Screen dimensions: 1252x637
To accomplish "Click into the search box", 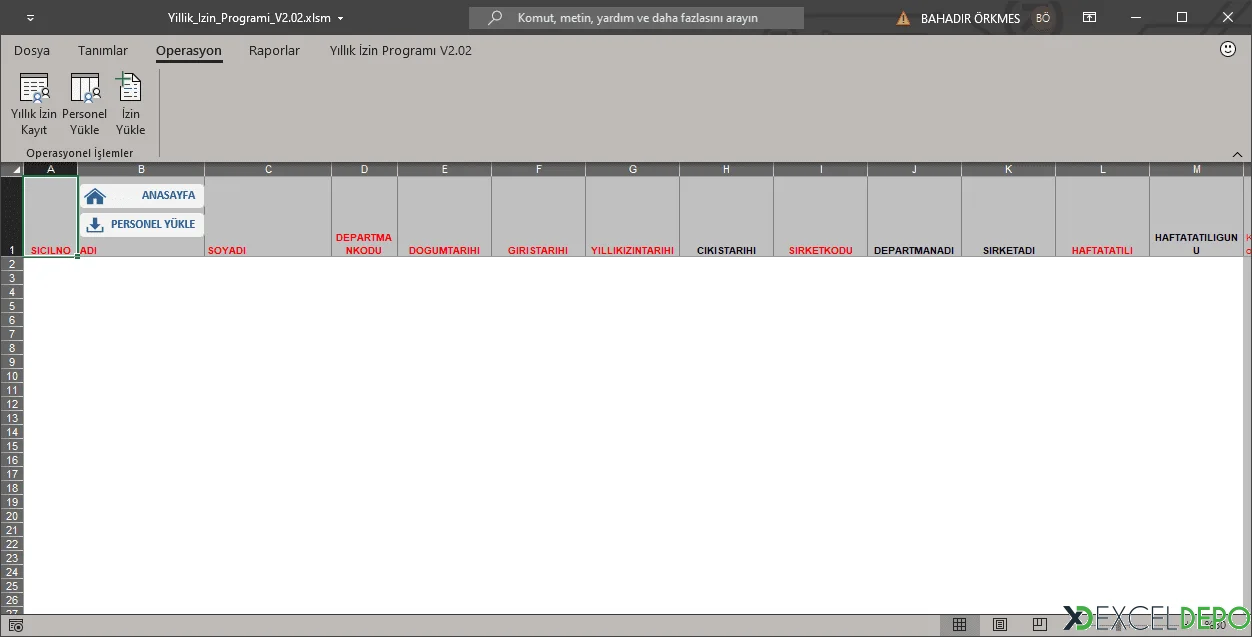I will pyautogui.click(x=640, y=18).
